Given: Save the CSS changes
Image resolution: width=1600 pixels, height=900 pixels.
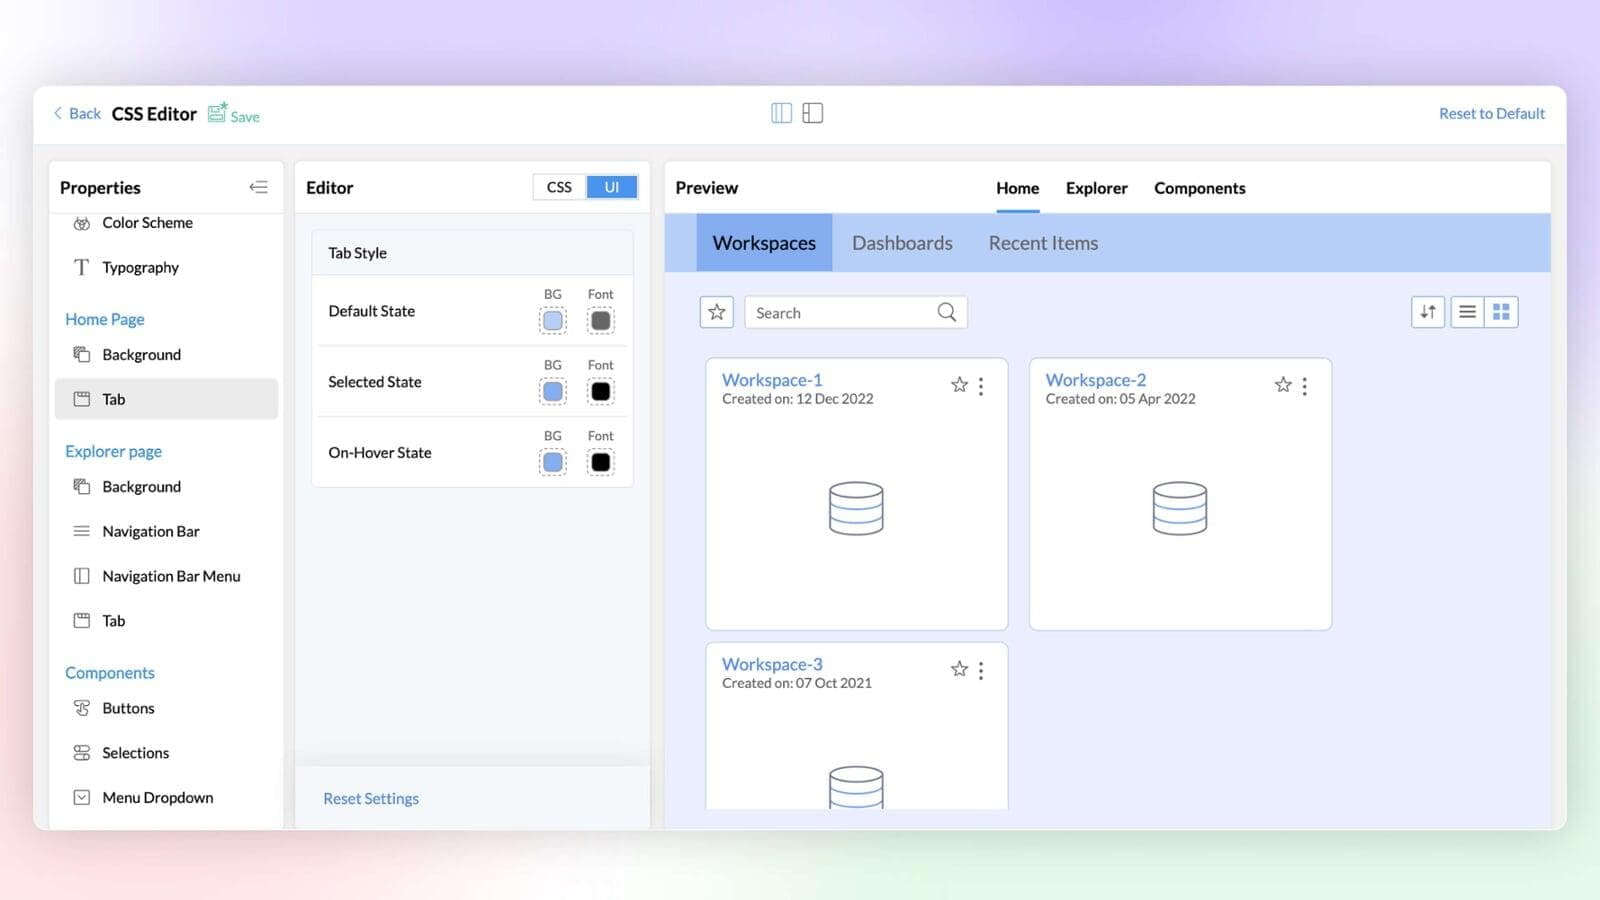Looking at the screenshot, I should click(x=234, y=114).
